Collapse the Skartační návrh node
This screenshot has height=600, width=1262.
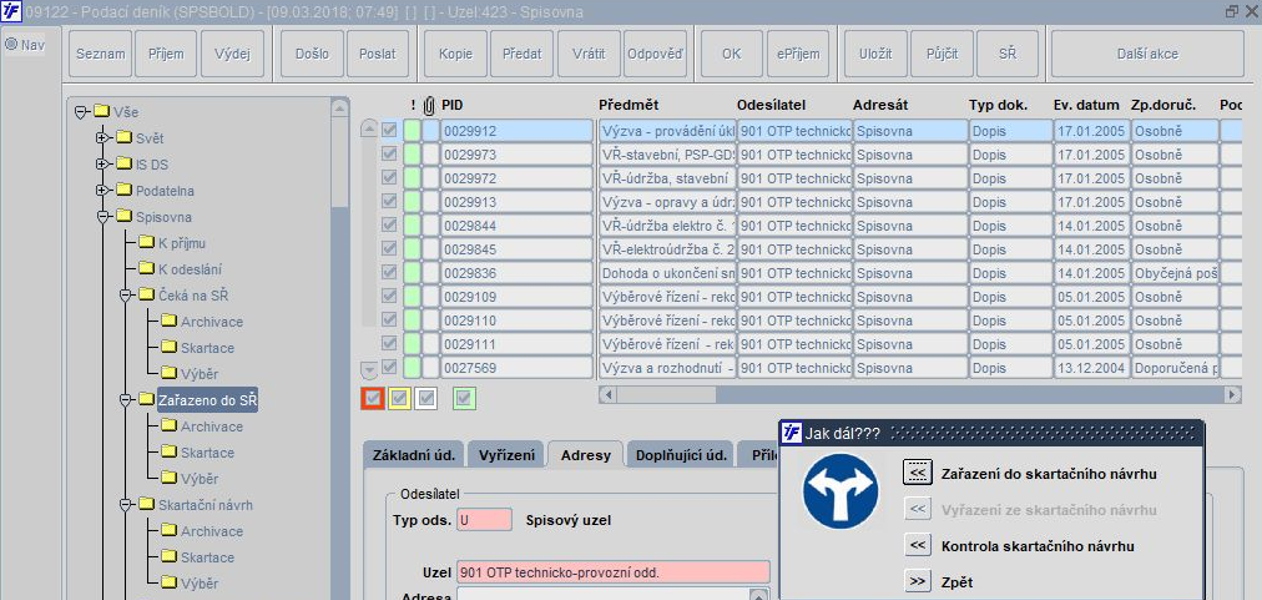pyautogui.click(x=125, y=505)
